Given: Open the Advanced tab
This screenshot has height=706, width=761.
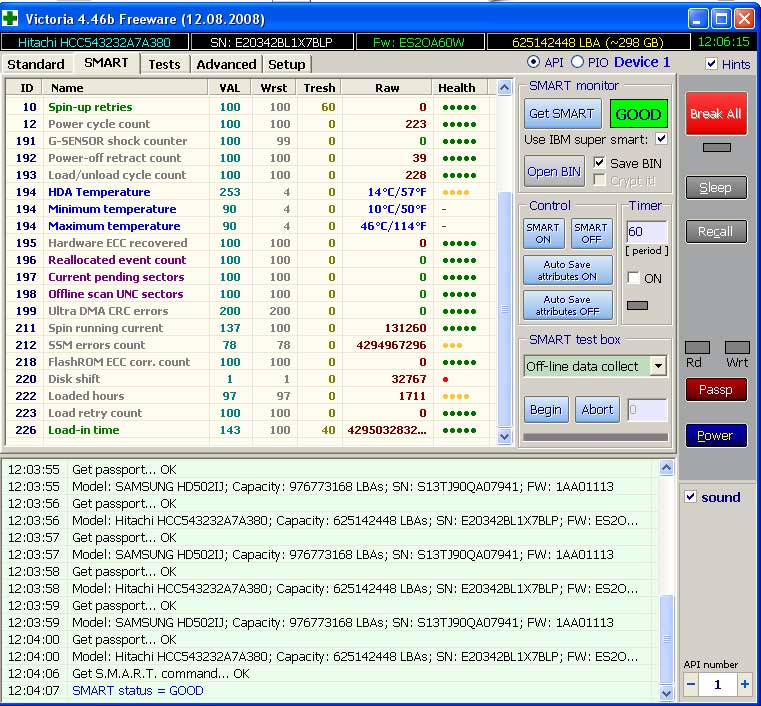Looking at the screenshot, I should click(x=226, y=65).
